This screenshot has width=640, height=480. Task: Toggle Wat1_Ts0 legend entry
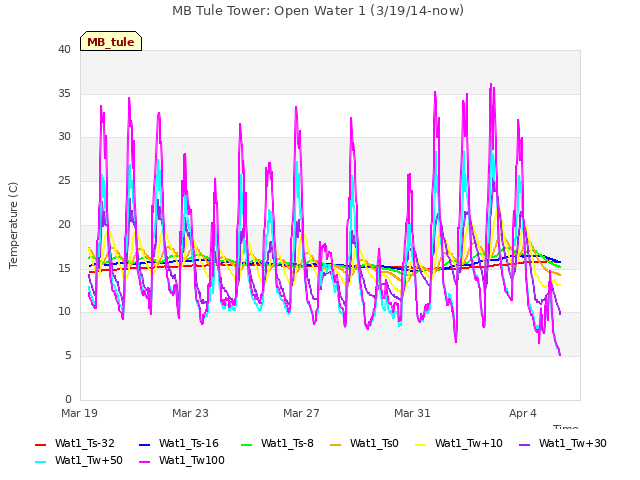tap(364, 443)
